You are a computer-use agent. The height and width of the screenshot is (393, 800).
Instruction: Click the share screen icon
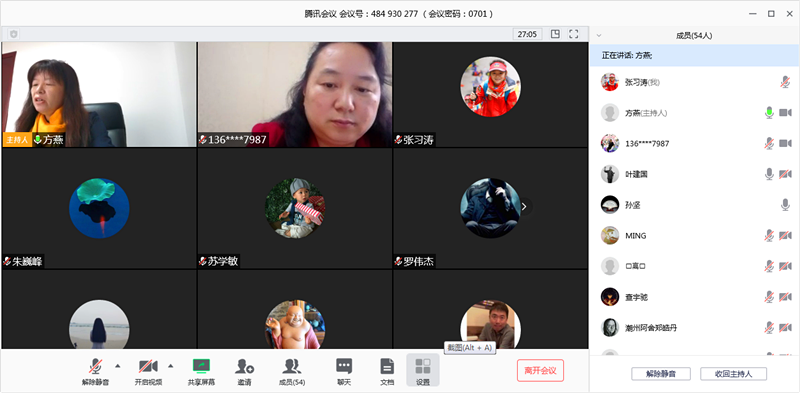tap(201, 366)
